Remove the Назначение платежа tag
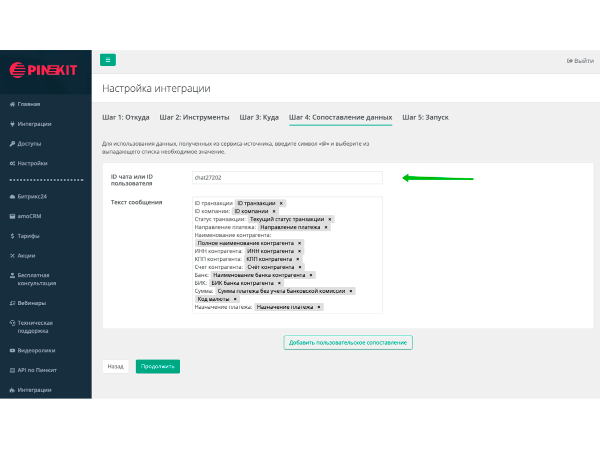 pyautogui.click(x=318, y=307)
